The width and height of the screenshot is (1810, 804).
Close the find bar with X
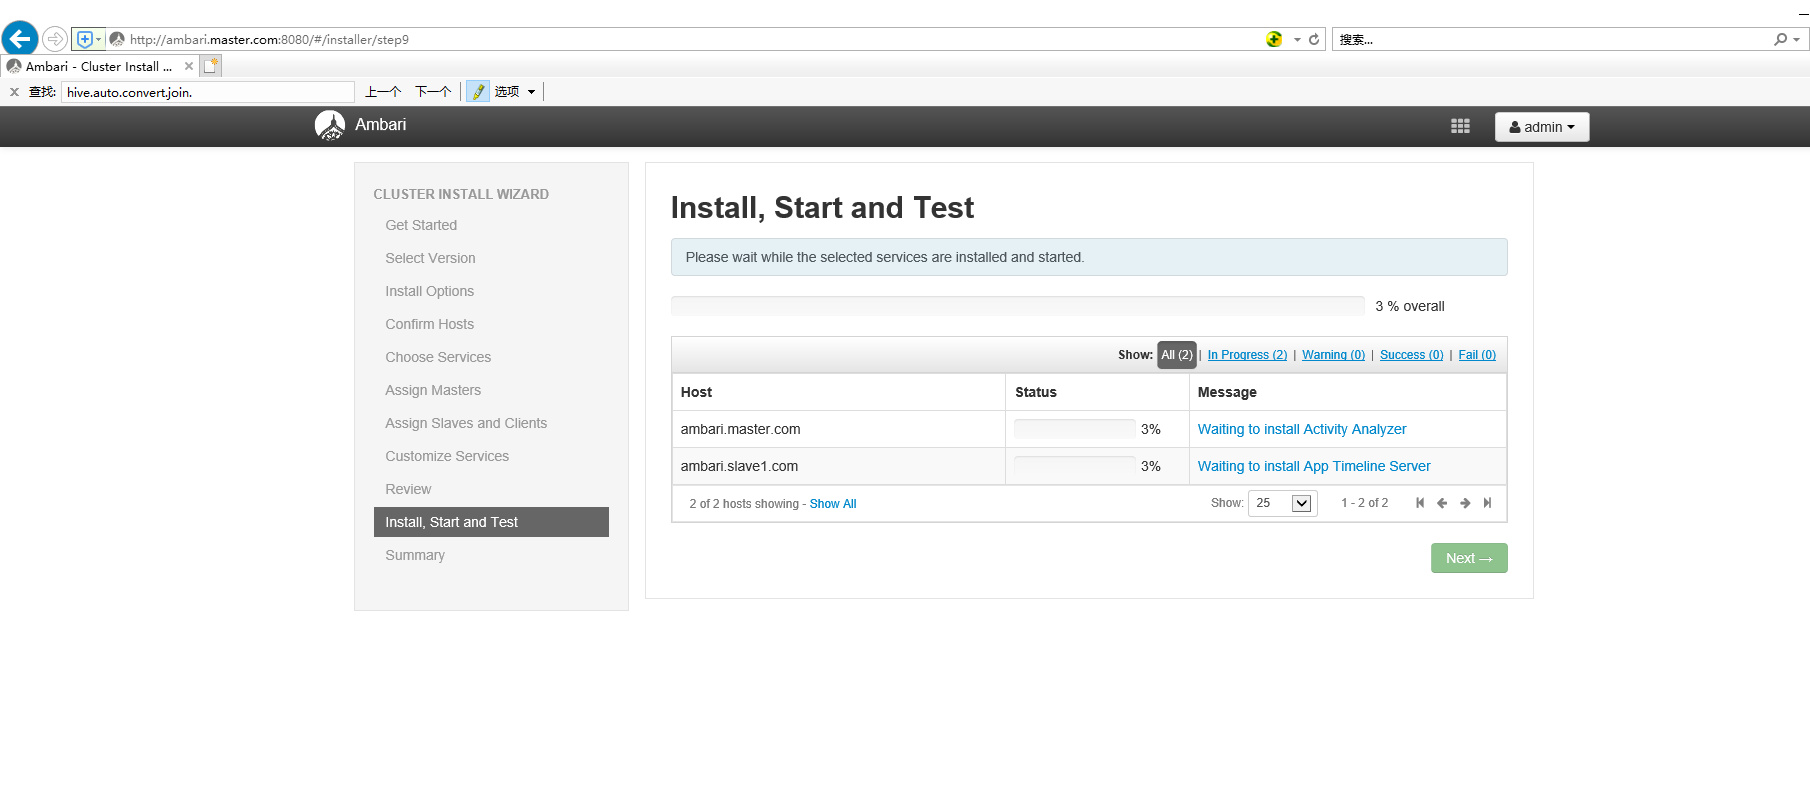(14, 92)
